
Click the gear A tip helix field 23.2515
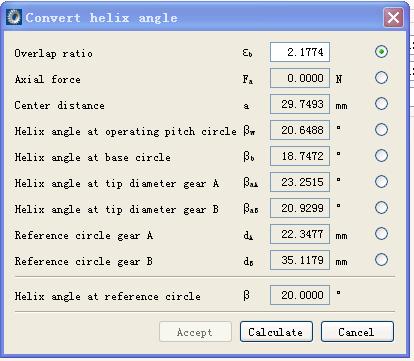(300, 182)
